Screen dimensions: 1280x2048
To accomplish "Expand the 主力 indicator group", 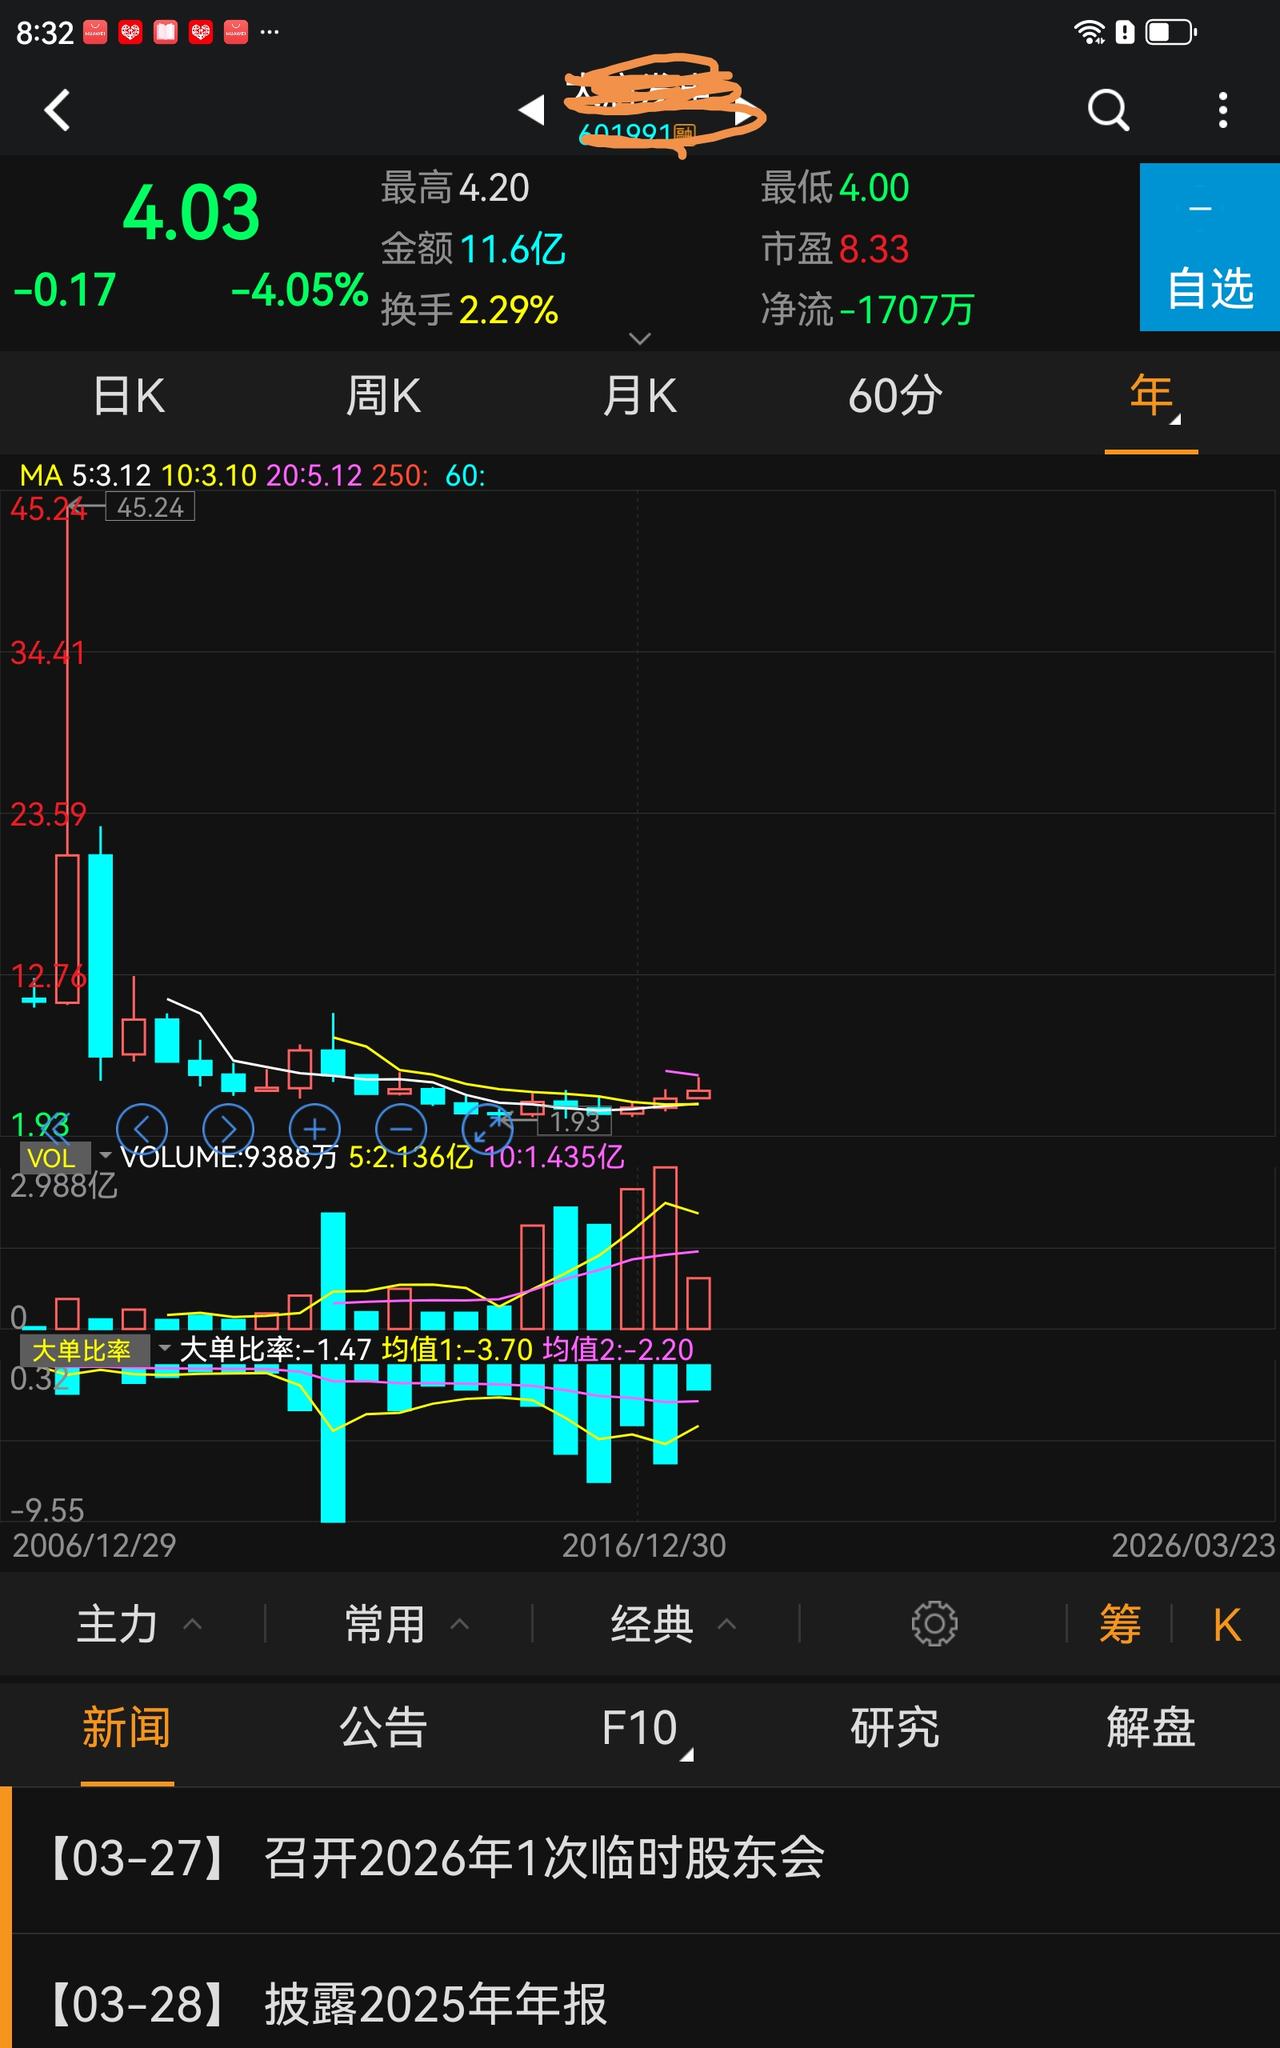I will 138,1624.
